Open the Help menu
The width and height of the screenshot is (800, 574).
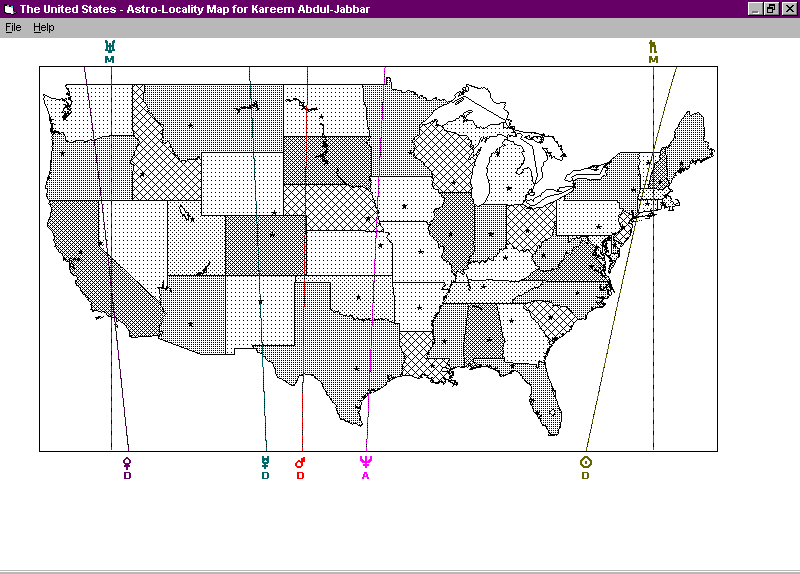(43, 28)
